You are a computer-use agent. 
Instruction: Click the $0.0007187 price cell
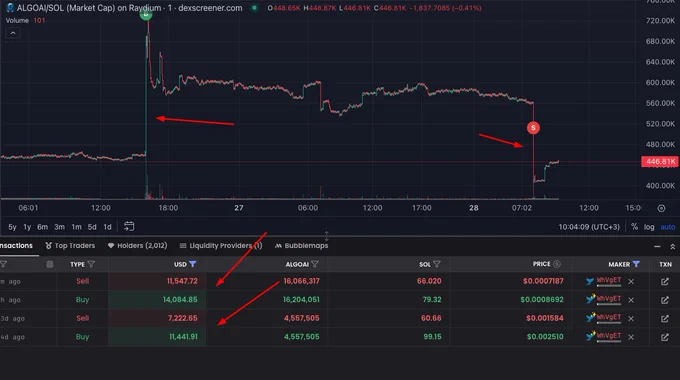click(543, 281)
